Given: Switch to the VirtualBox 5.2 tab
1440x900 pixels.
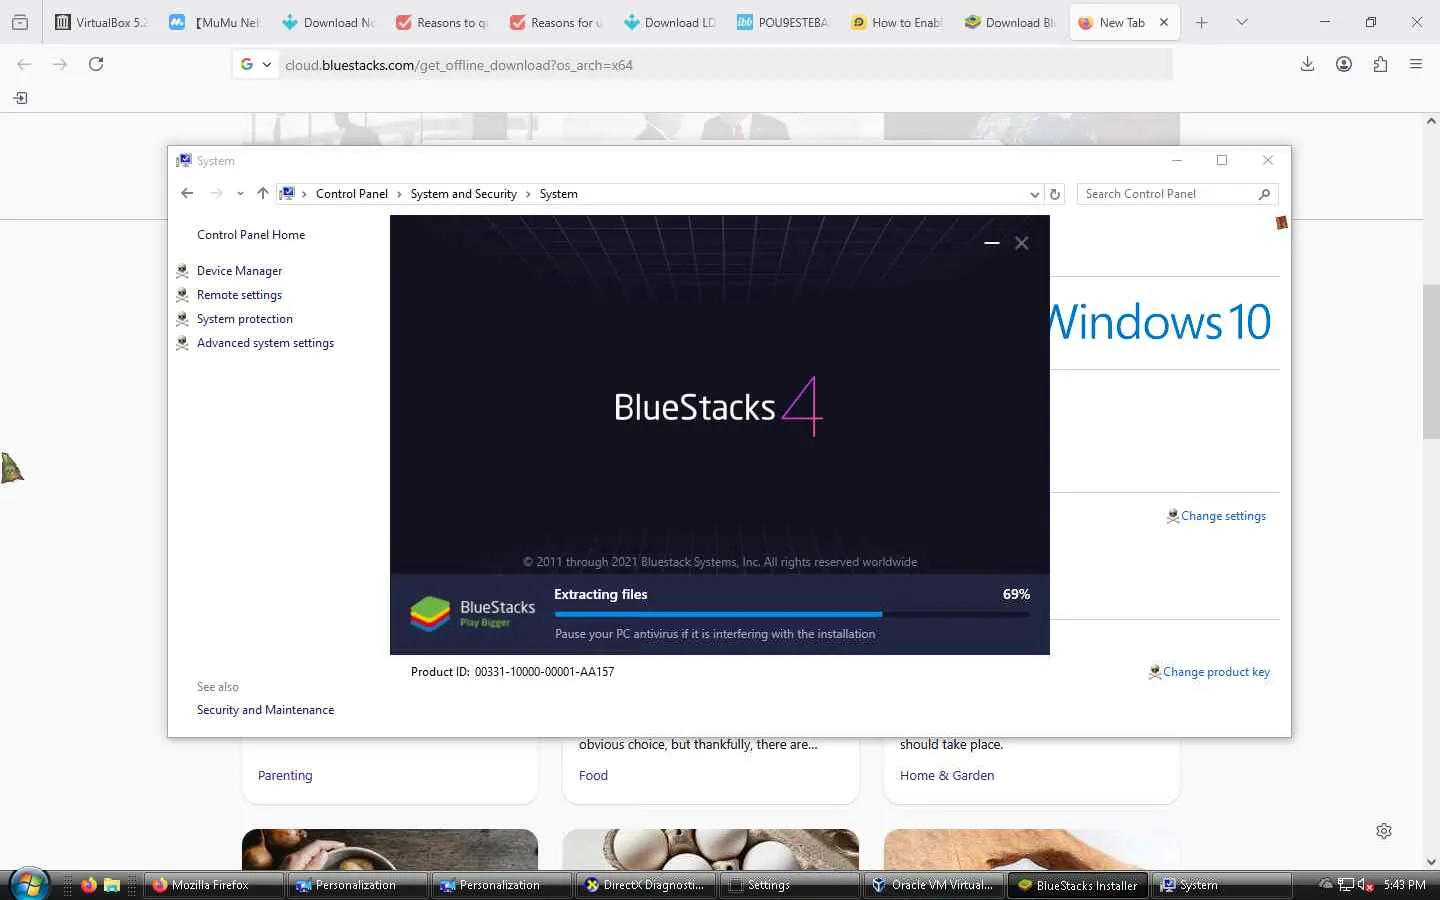Looking at the screenshot, I should pos(101,22).
